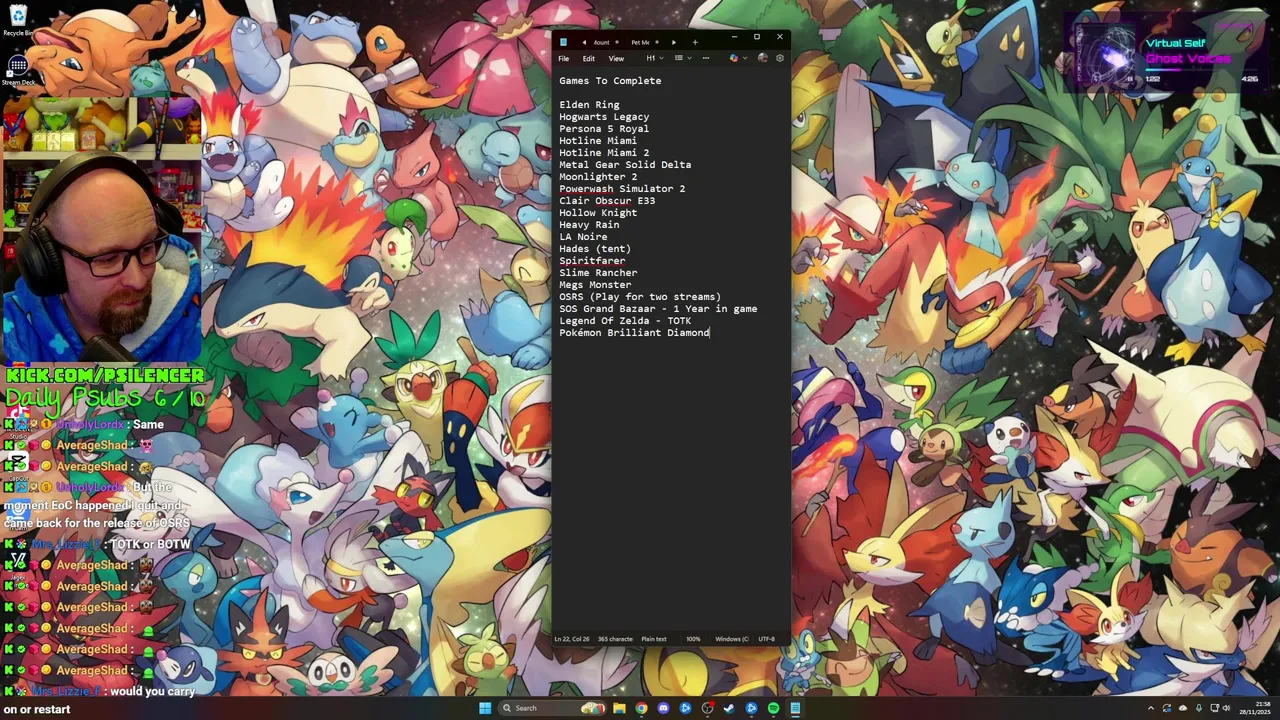Click the 'Clair Obscur E33' line
Viewport: 1280px width, 720px height.
coord(607,201)
